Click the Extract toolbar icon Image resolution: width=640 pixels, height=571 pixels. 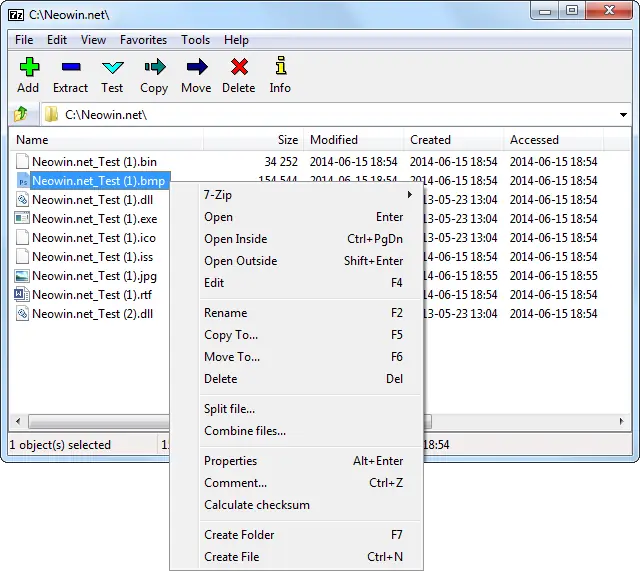(x=71, y=67)
